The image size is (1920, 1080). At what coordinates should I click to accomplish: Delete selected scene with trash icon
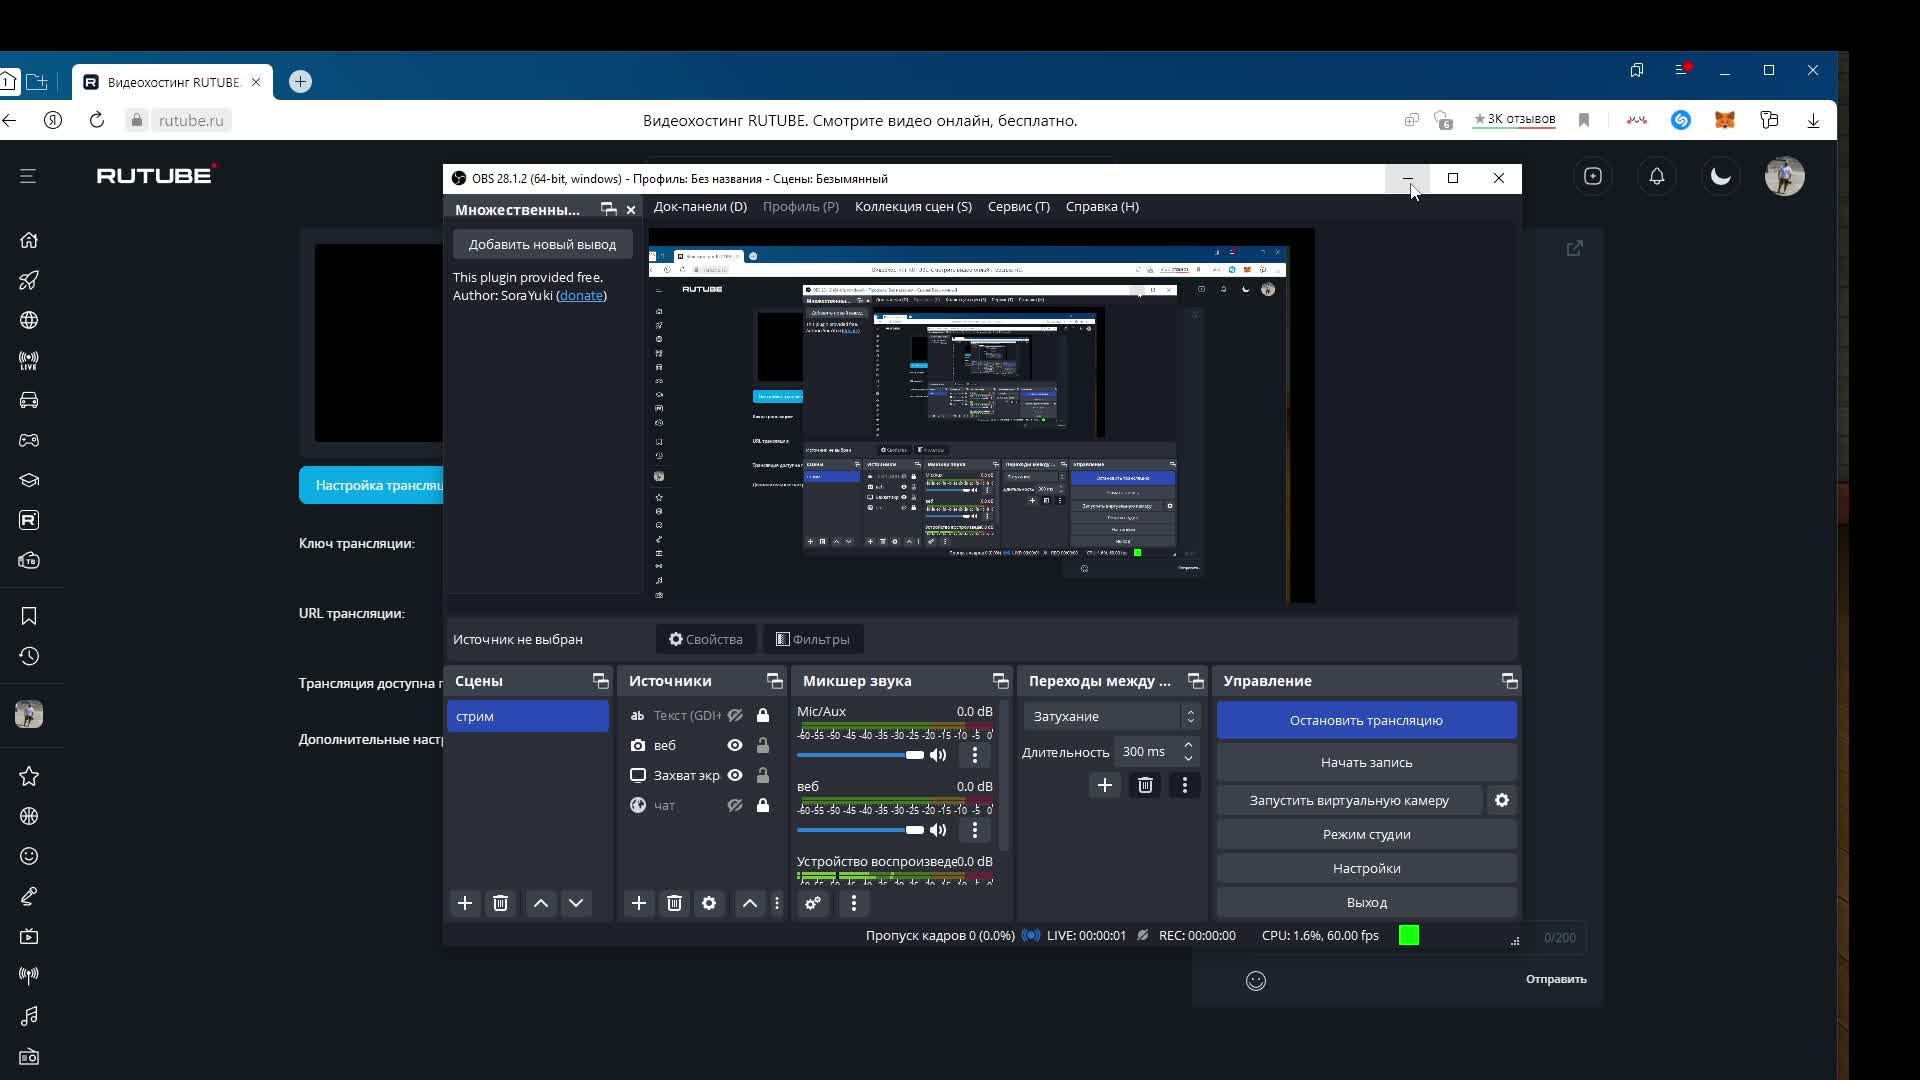click(500, 904)
